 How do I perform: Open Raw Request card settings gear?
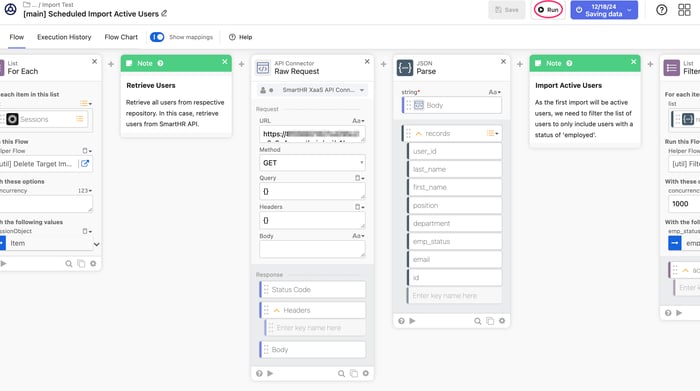coord(366,373)
